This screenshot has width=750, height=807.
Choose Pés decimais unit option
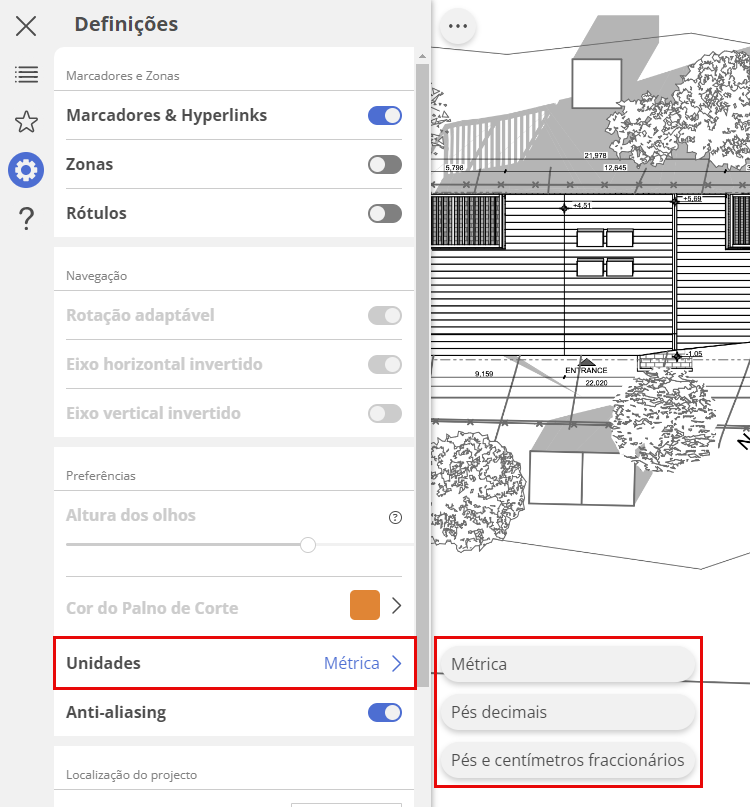coord(567,713)
